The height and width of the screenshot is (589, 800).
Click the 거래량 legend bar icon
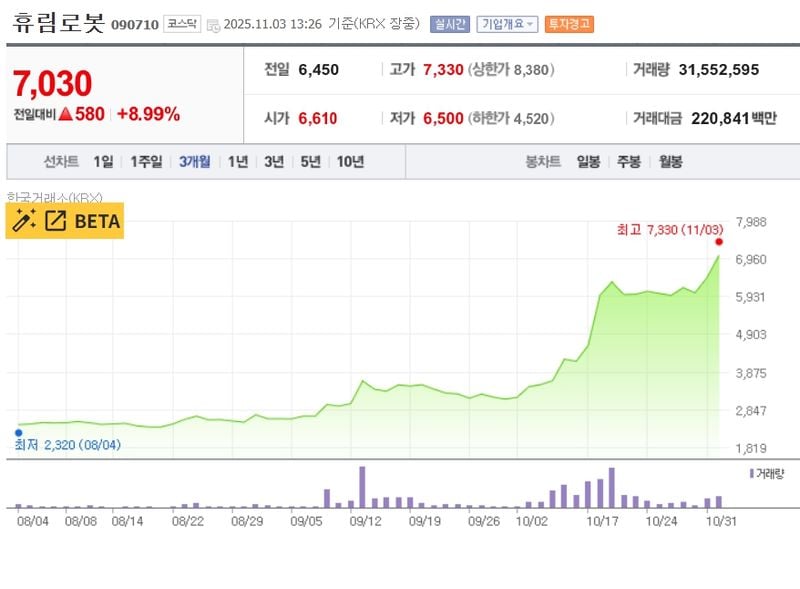(752, 472)
